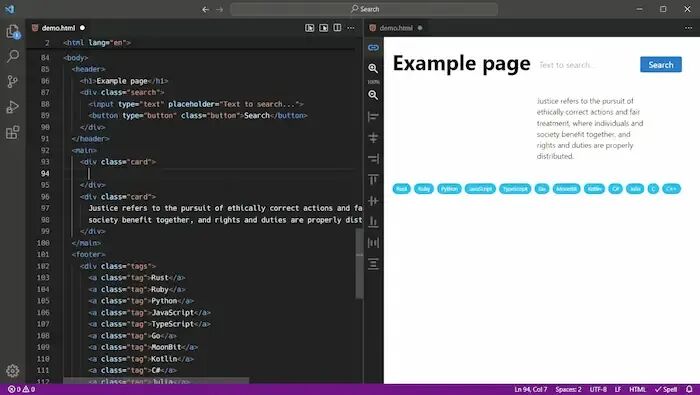Viewport: 700px width, 395px height.
Task: Open the Search view in activity bar
Action: point(12,56)
